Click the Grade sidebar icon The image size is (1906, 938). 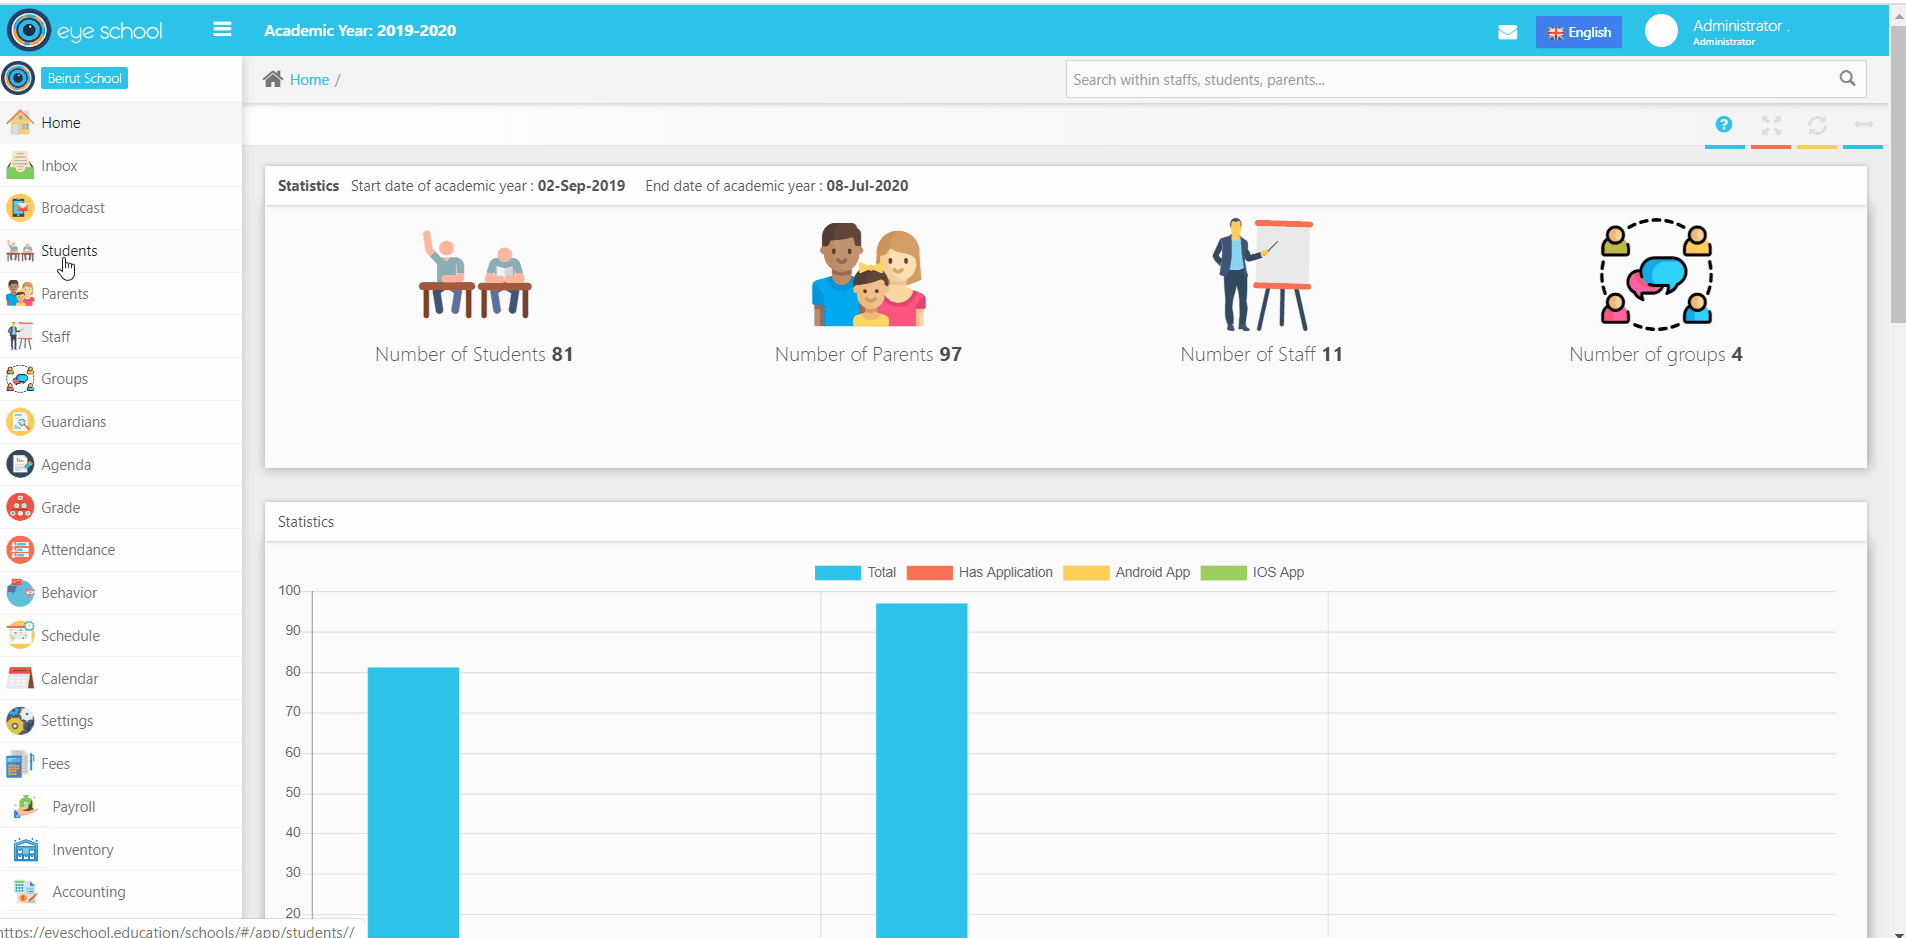coord(20,507)
